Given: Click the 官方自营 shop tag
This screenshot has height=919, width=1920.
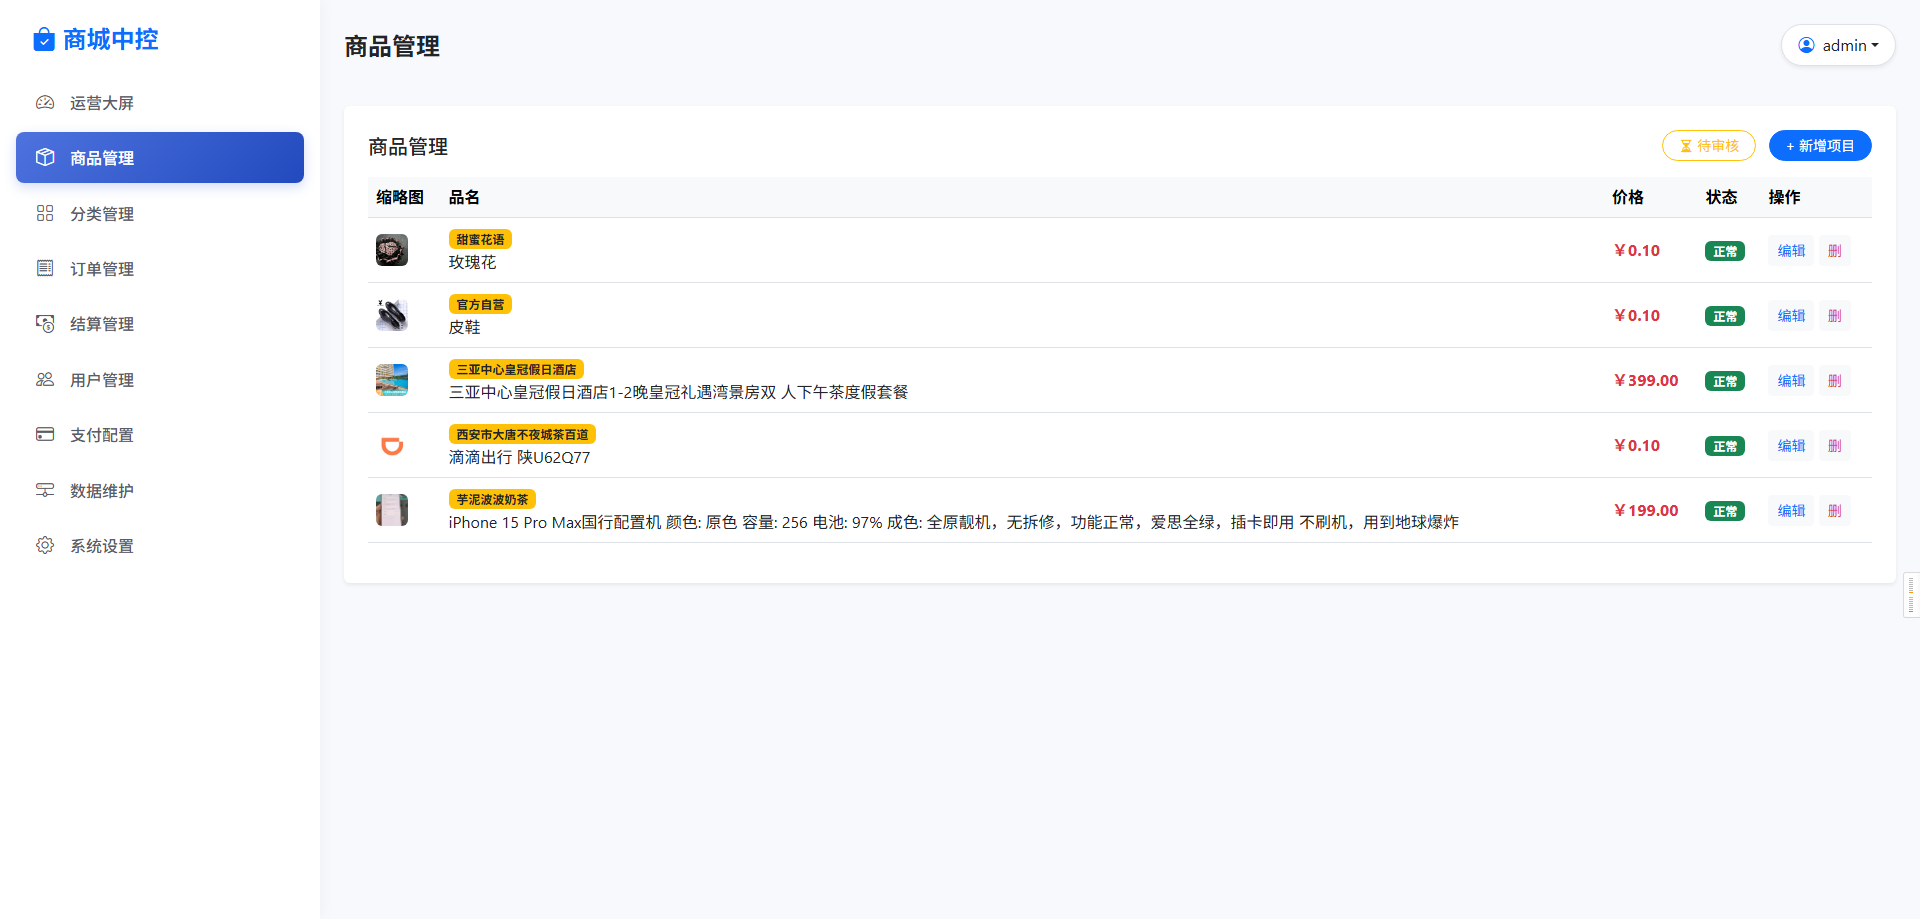Looking at the screenshot, I should point(480,304).
